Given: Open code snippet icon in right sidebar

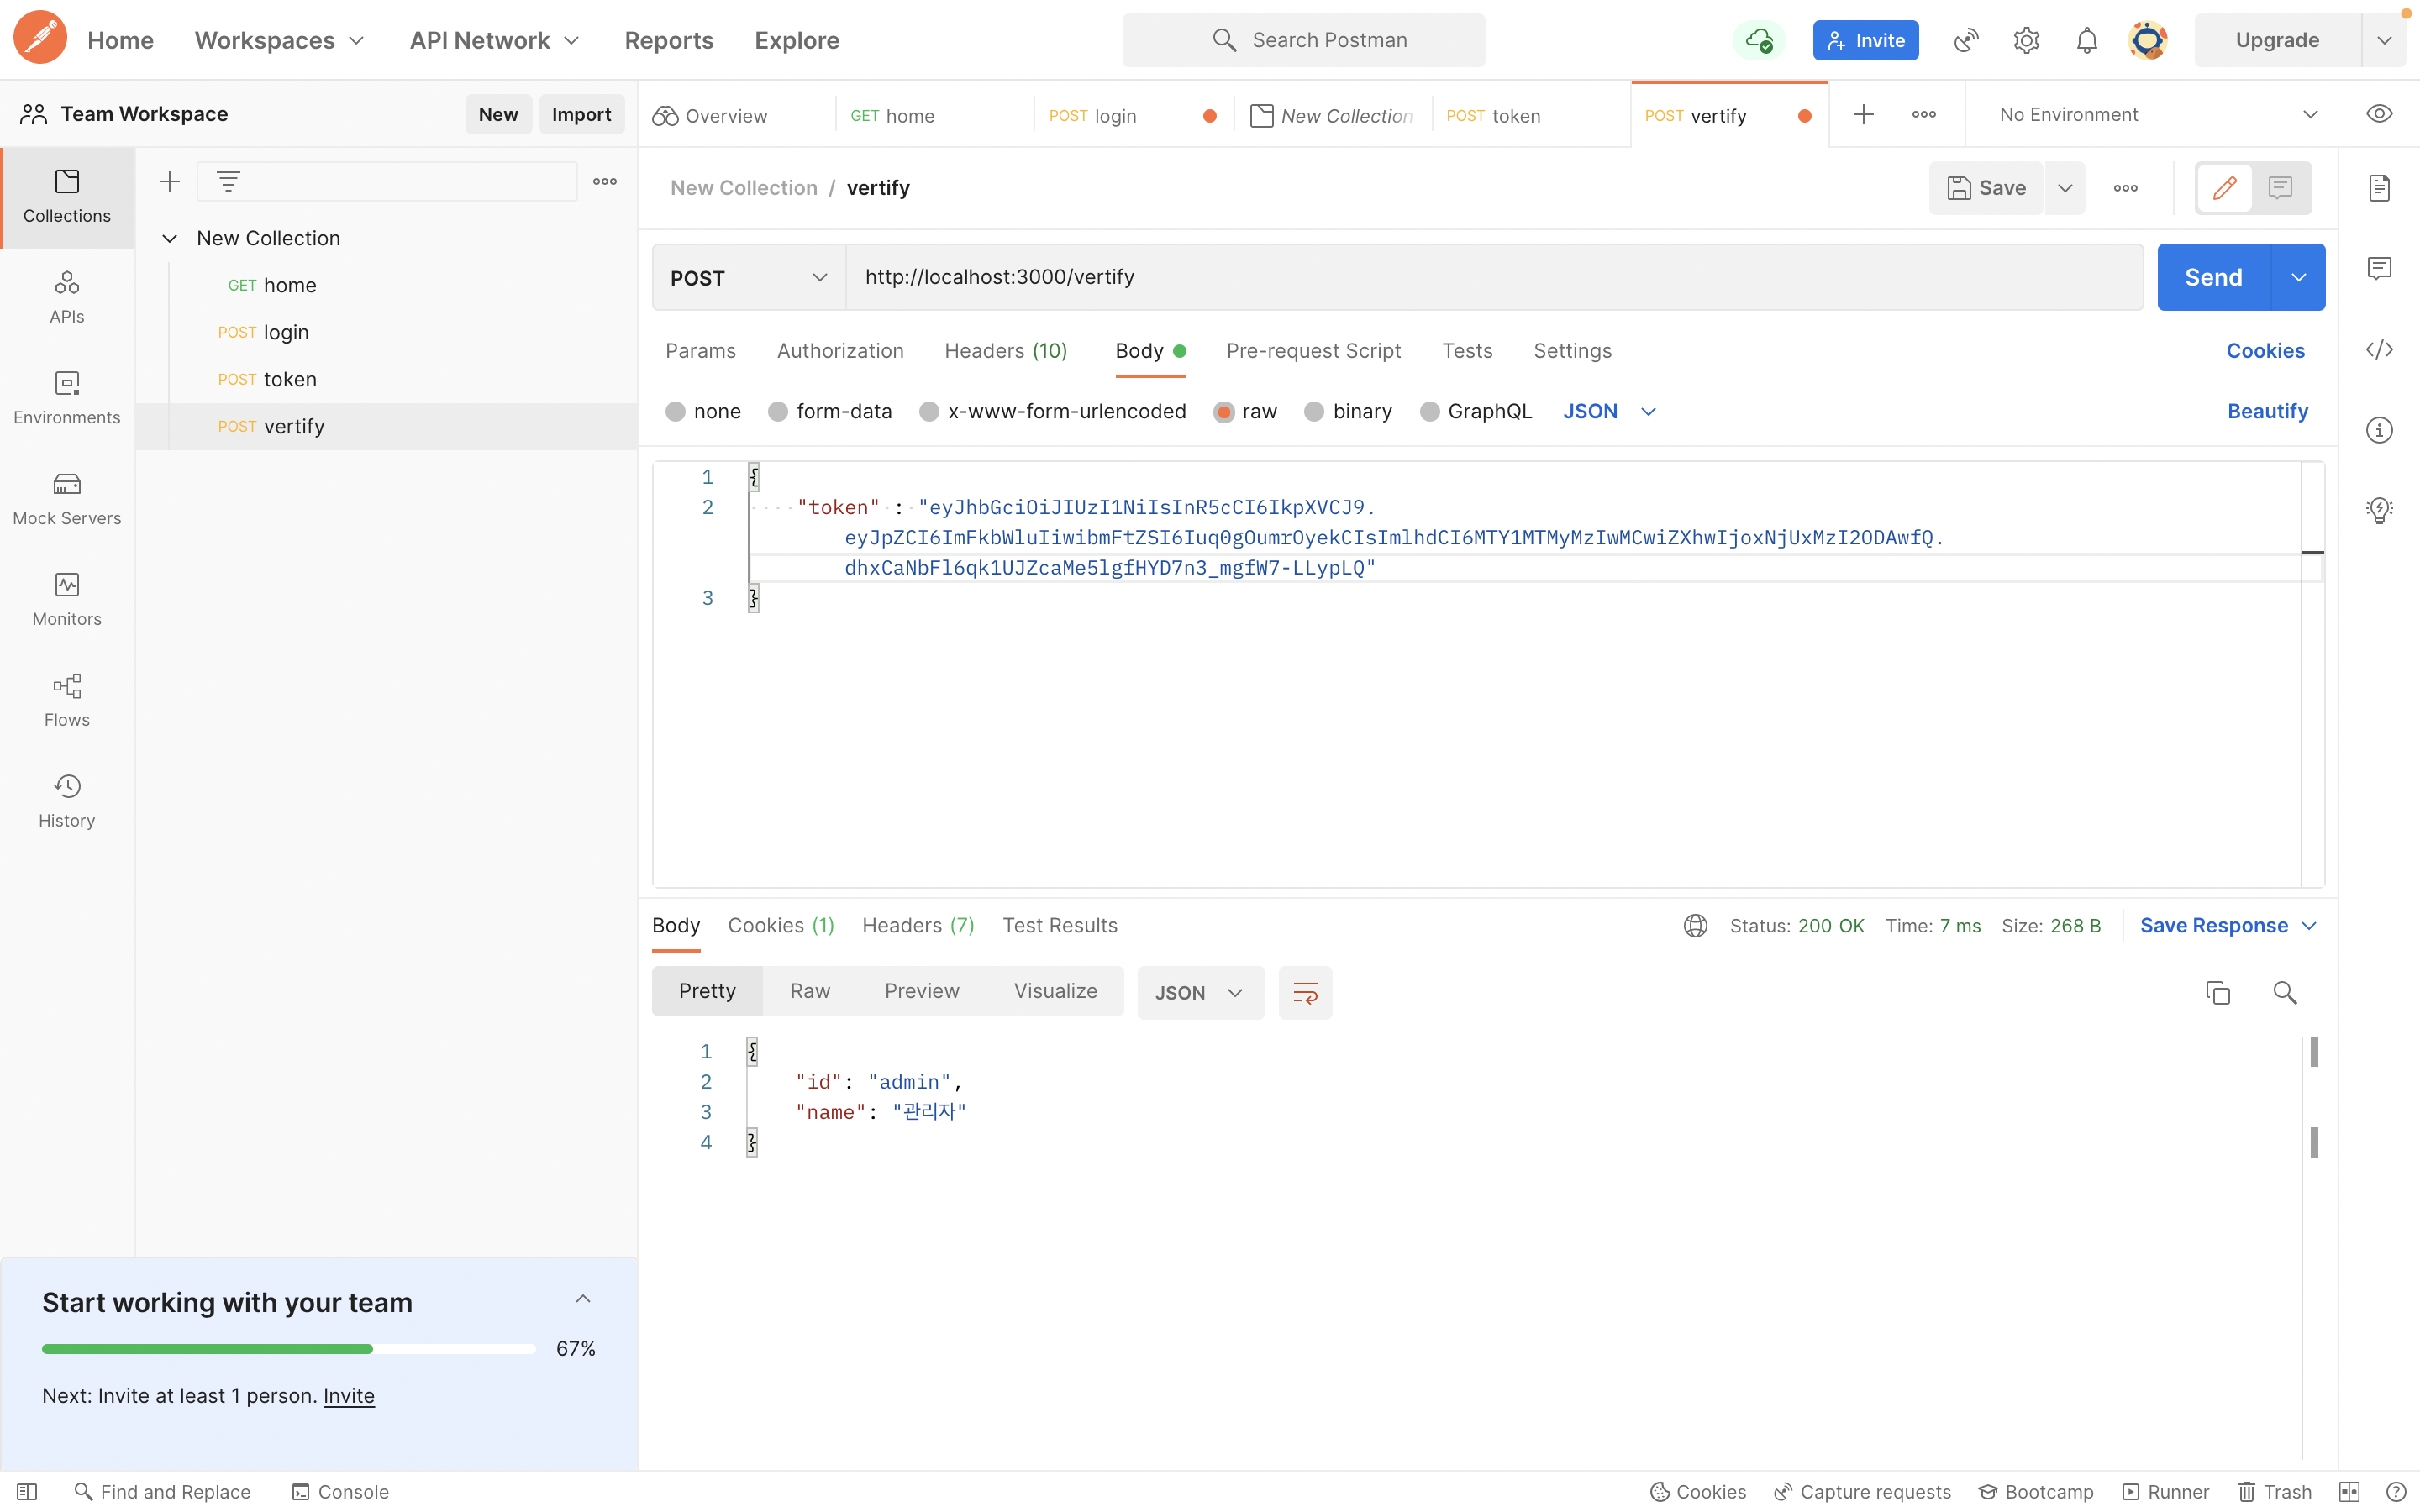Looking at the screenshot, I should click(2379, 349).
